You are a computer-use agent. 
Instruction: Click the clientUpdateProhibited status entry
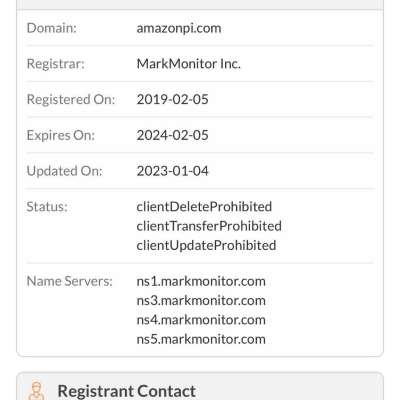[206, 245]
